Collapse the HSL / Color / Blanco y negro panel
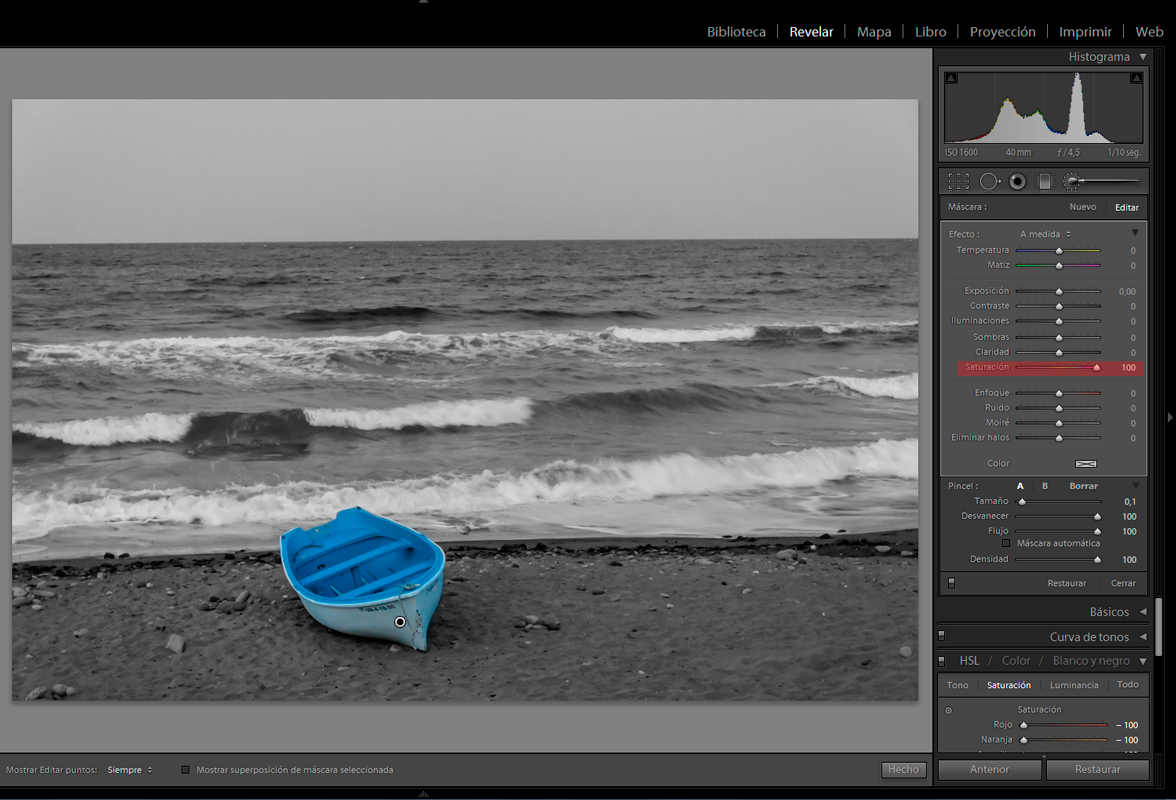The image size is (1176, 800). pyautogui.click(x=1143, y=661)
